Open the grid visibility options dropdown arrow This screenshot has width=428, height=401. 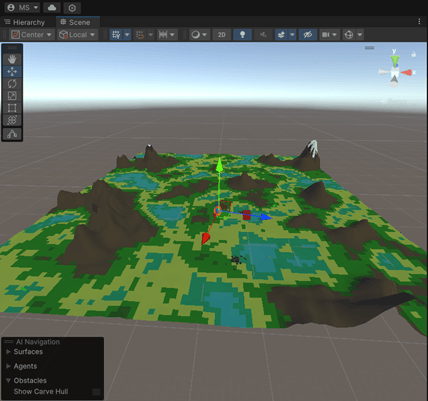pyautogui.click(x=127, y=35)
